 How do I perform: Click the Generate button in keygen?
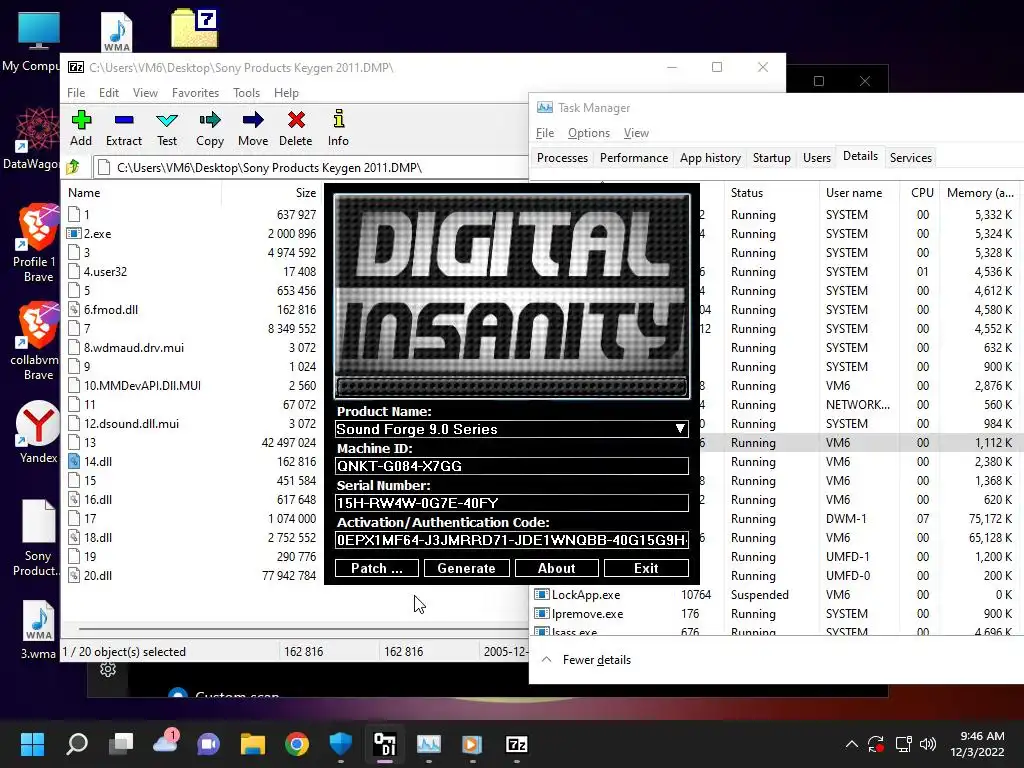pyautogui.click(x=466, y=568)
